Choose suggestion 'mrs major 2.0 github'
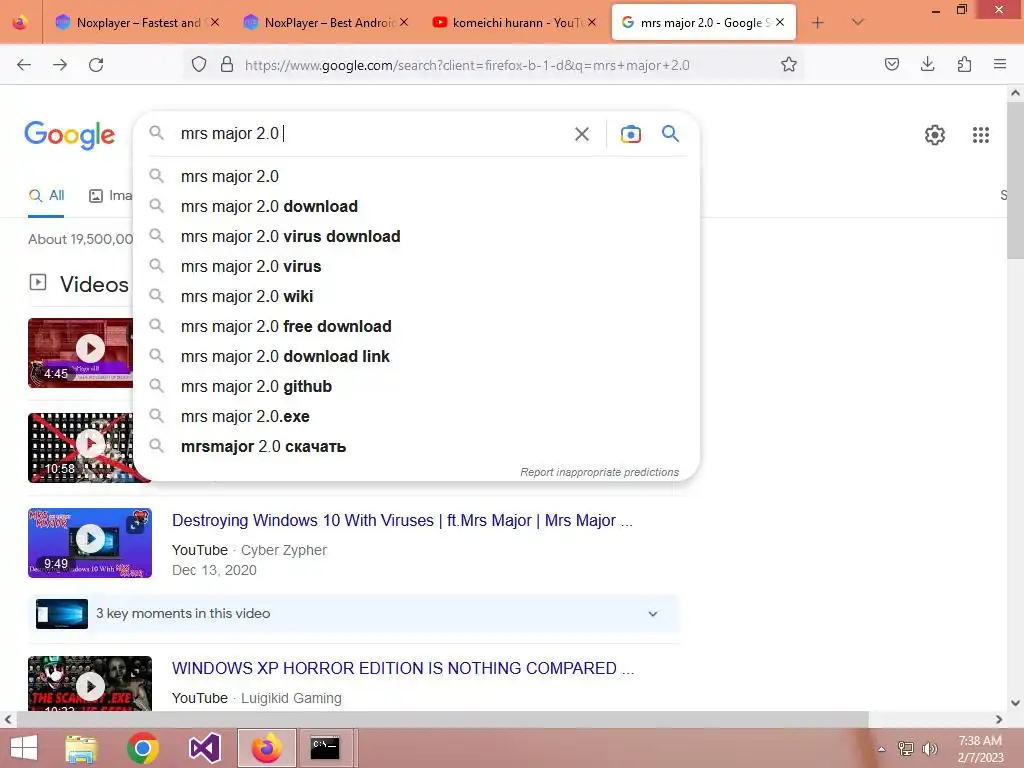 [416, 387]
